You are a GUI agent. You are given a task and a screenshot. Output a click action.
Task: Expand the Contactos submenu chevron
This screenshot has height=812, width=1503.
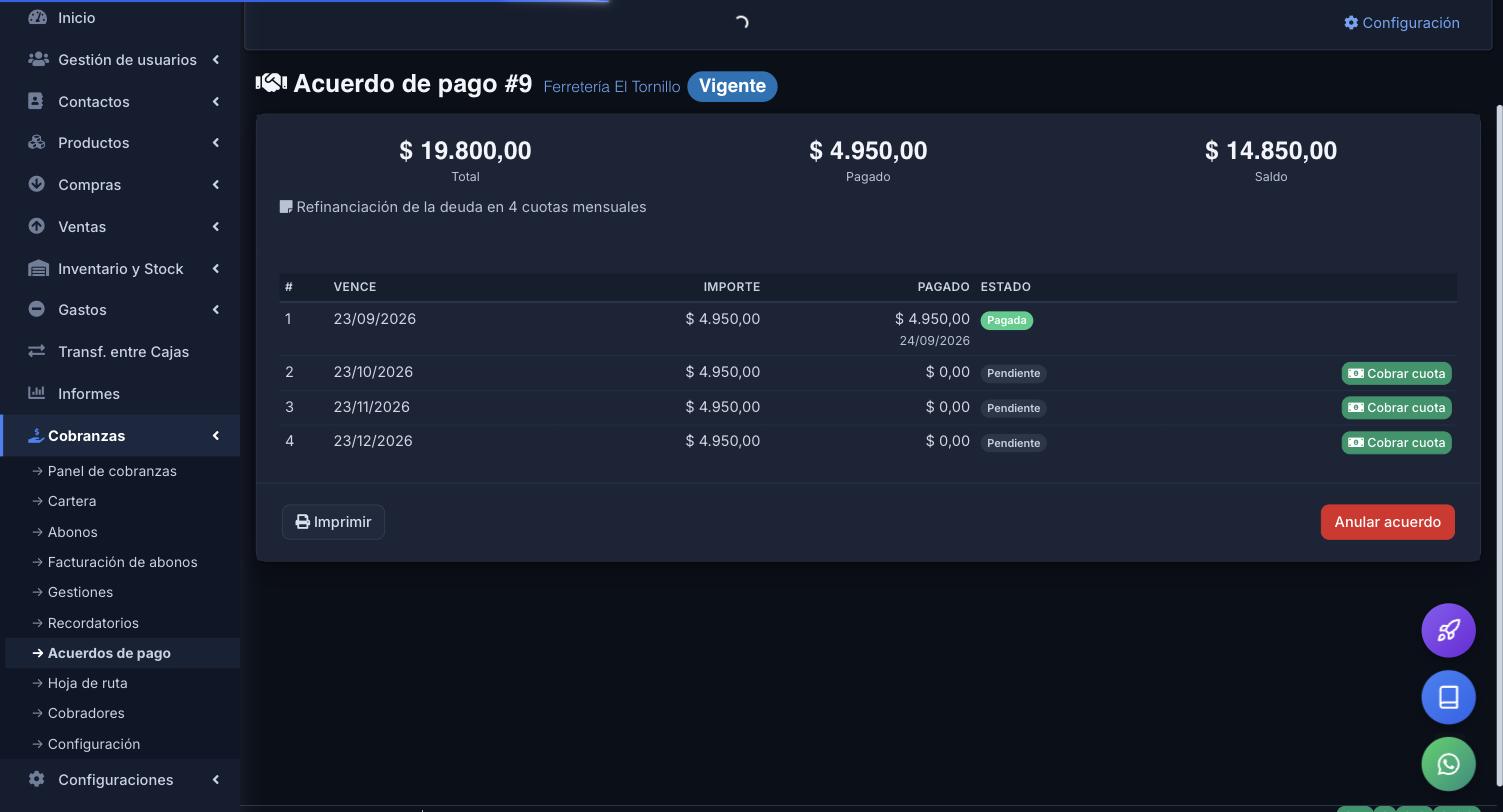[x=215, y=101]
